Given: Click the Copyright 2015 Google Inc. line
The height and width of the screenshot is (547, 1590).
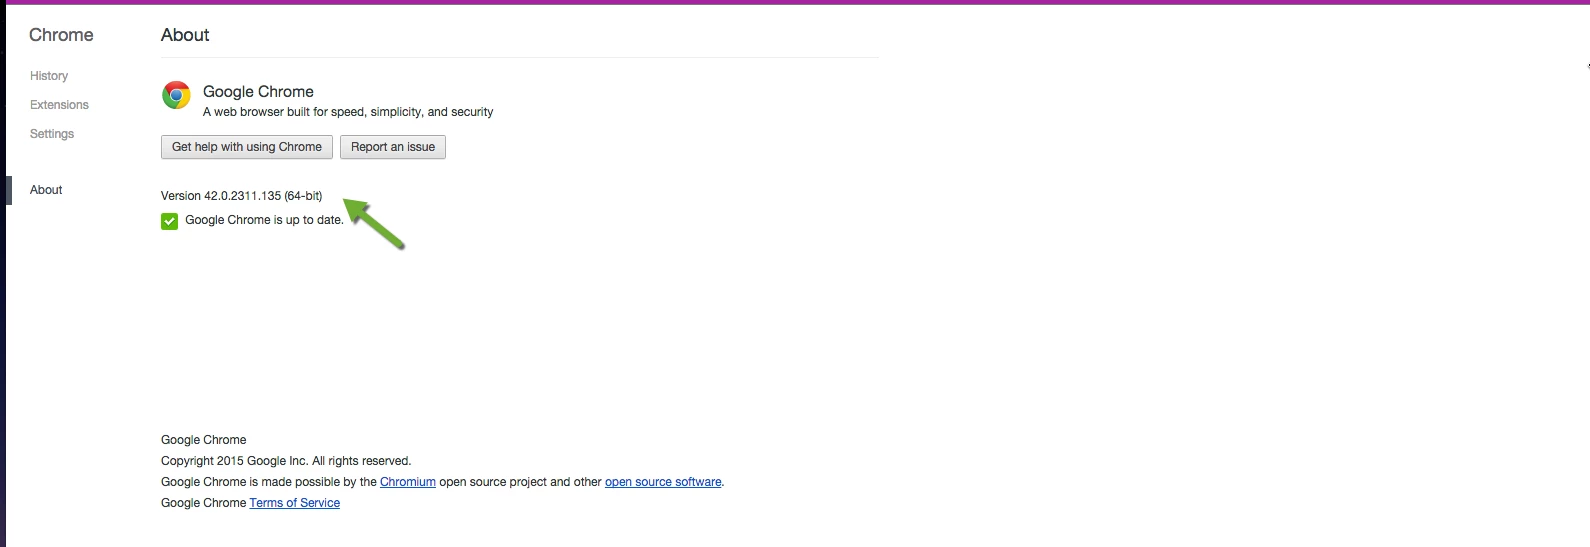Looking at the screenshot, I should coord(286,461).
